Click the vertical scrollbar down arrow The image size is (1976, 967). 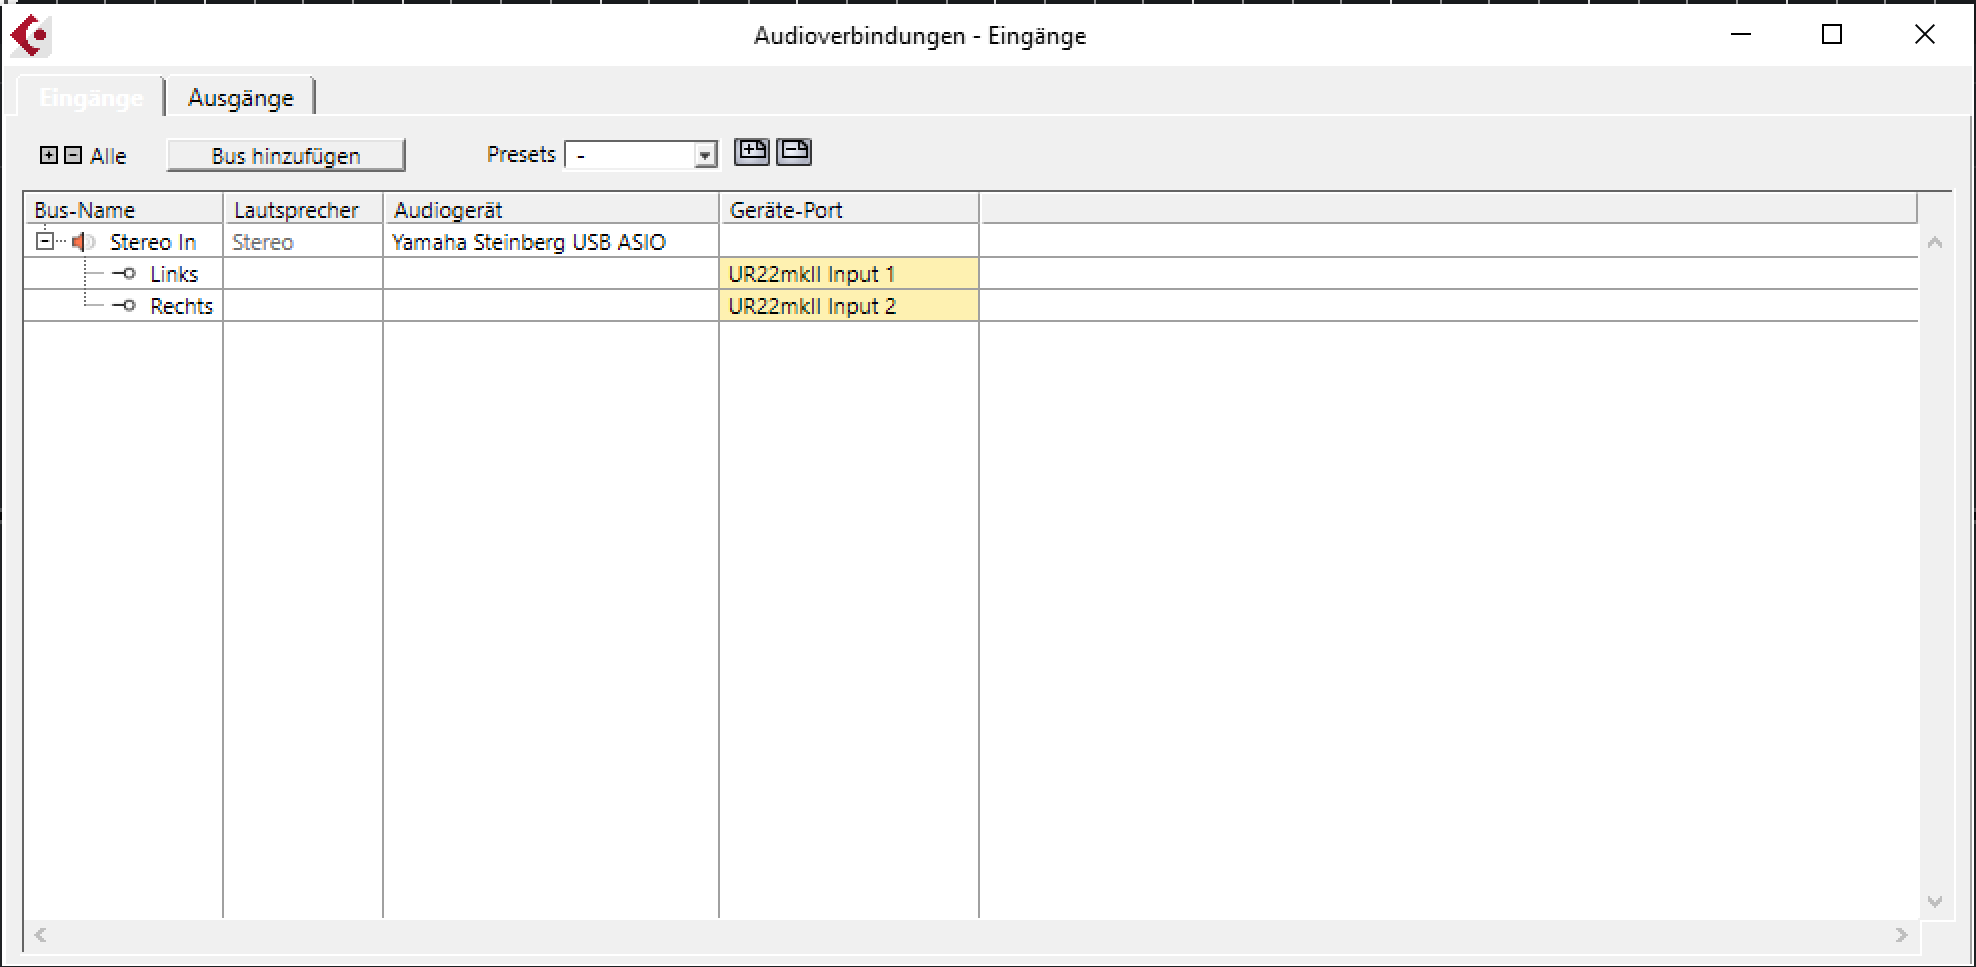coord(1935,902)
